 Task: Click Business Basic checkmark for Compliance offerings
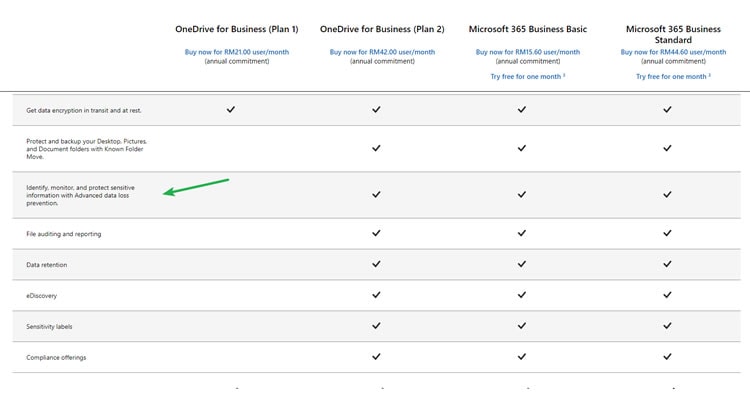522,356
